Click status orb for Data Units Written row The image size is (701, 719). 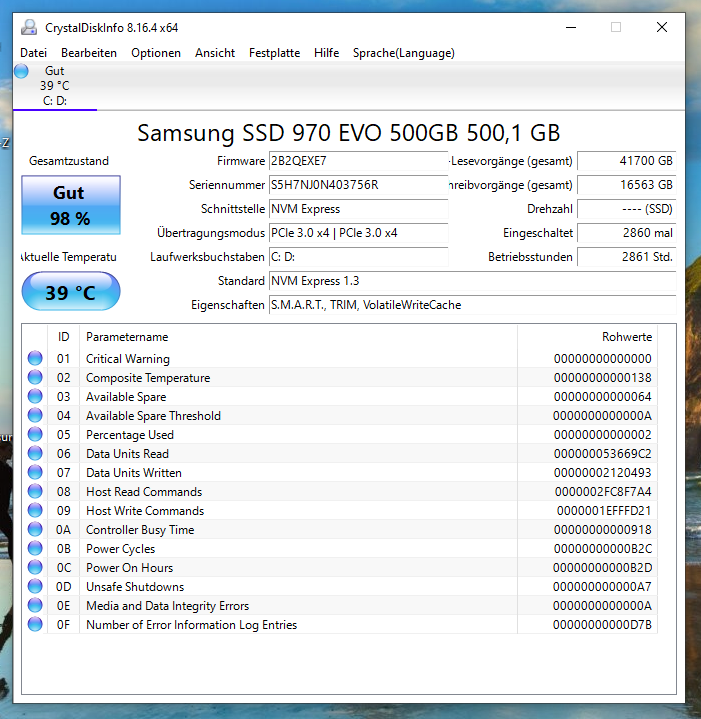tap(35, 472)
